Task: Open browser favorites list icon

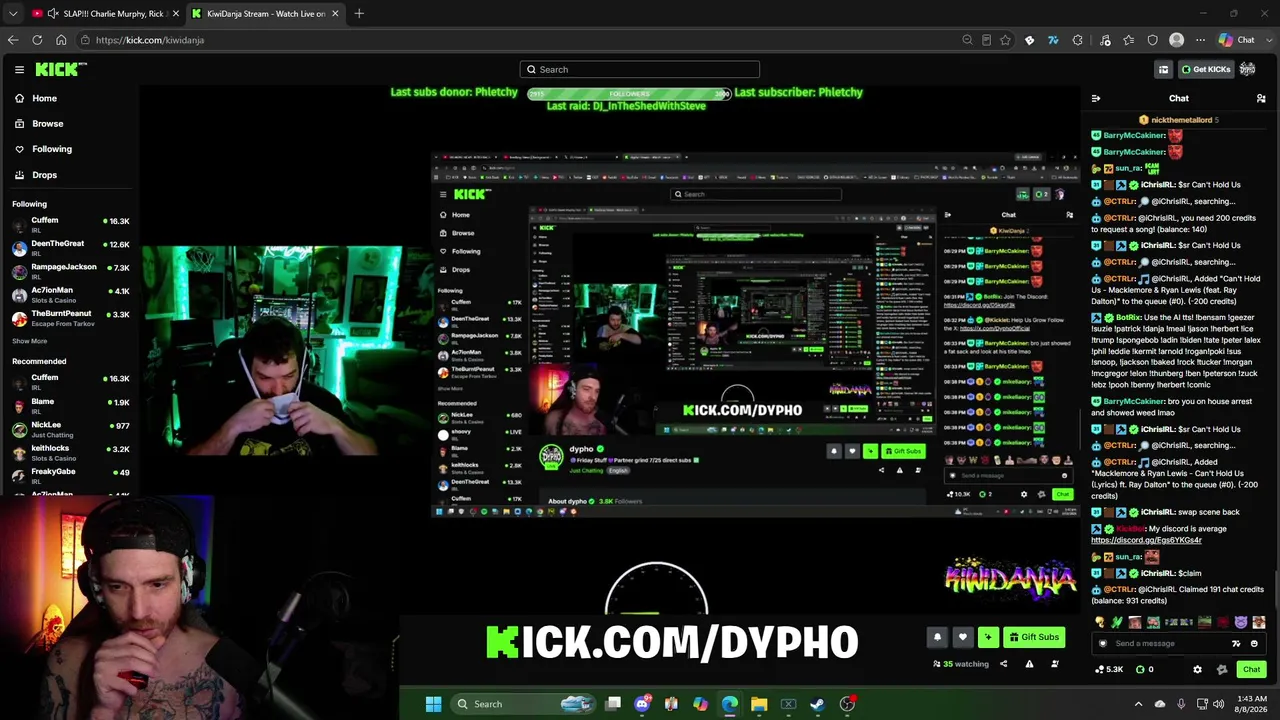Action: point(1129,40)
